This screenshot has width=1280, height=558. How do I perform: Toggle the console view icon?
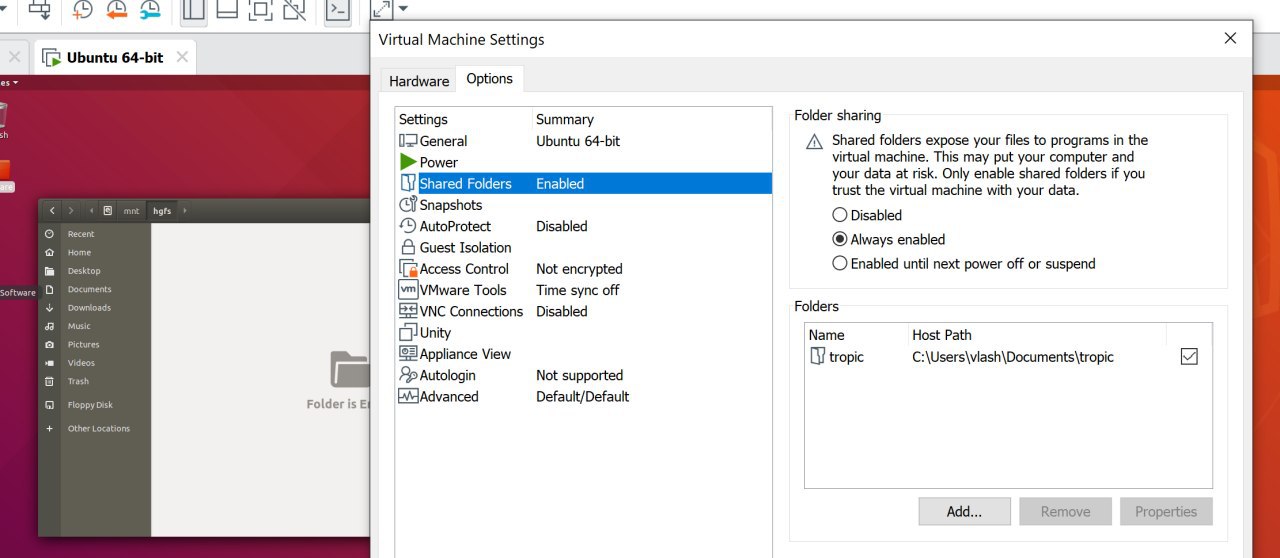[x=339, y=10]
